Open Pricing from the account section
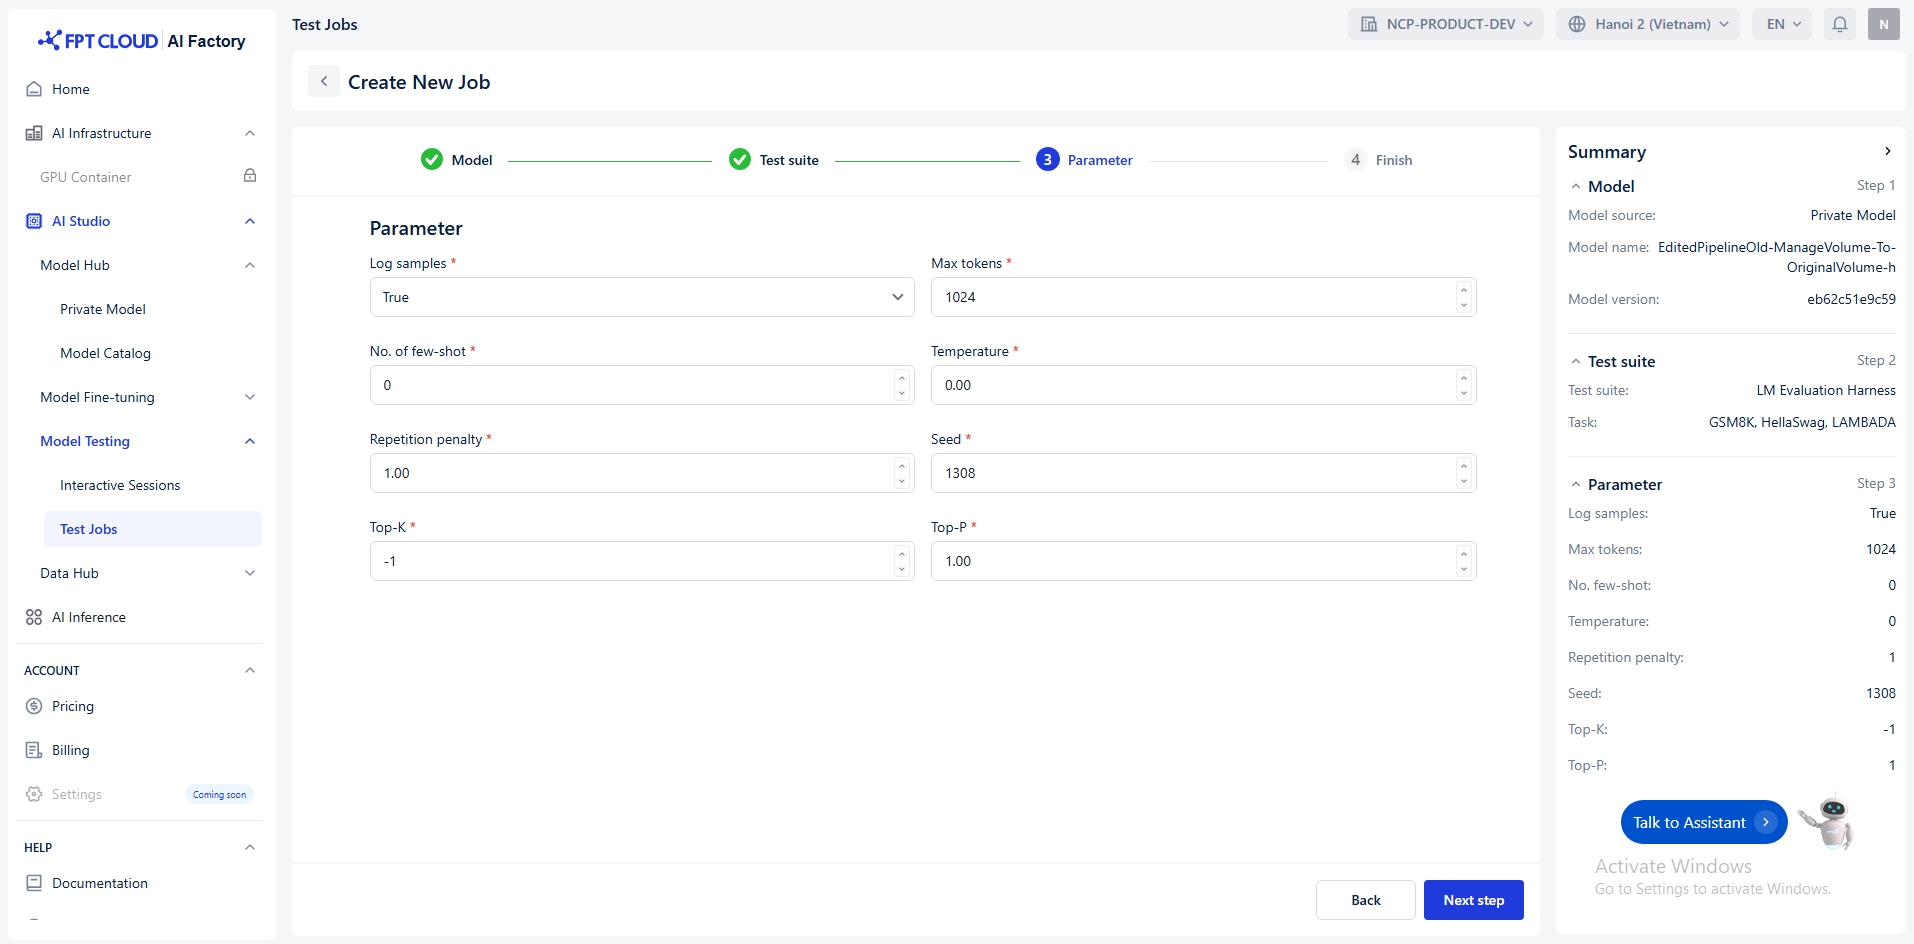1914x944 pixels. click(x=73, y=706)
